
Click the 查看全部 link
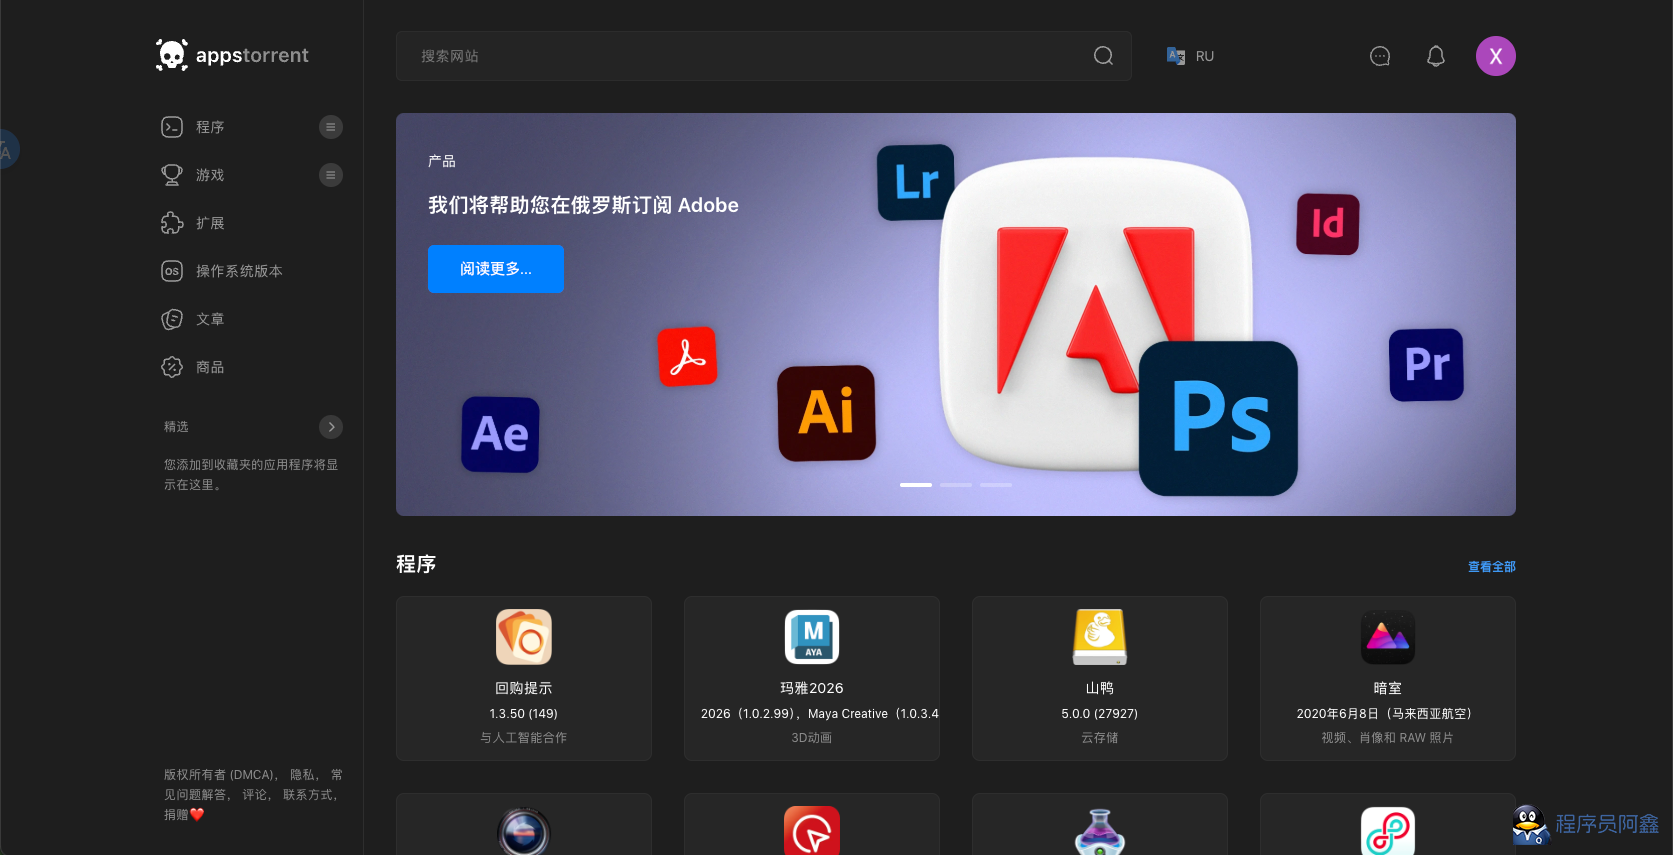(x=1492, y=567)
